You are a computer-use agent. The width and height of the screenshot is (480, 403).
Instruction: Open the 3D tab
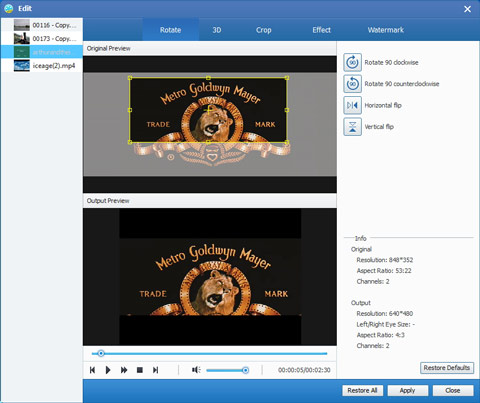tap(217, 30)
